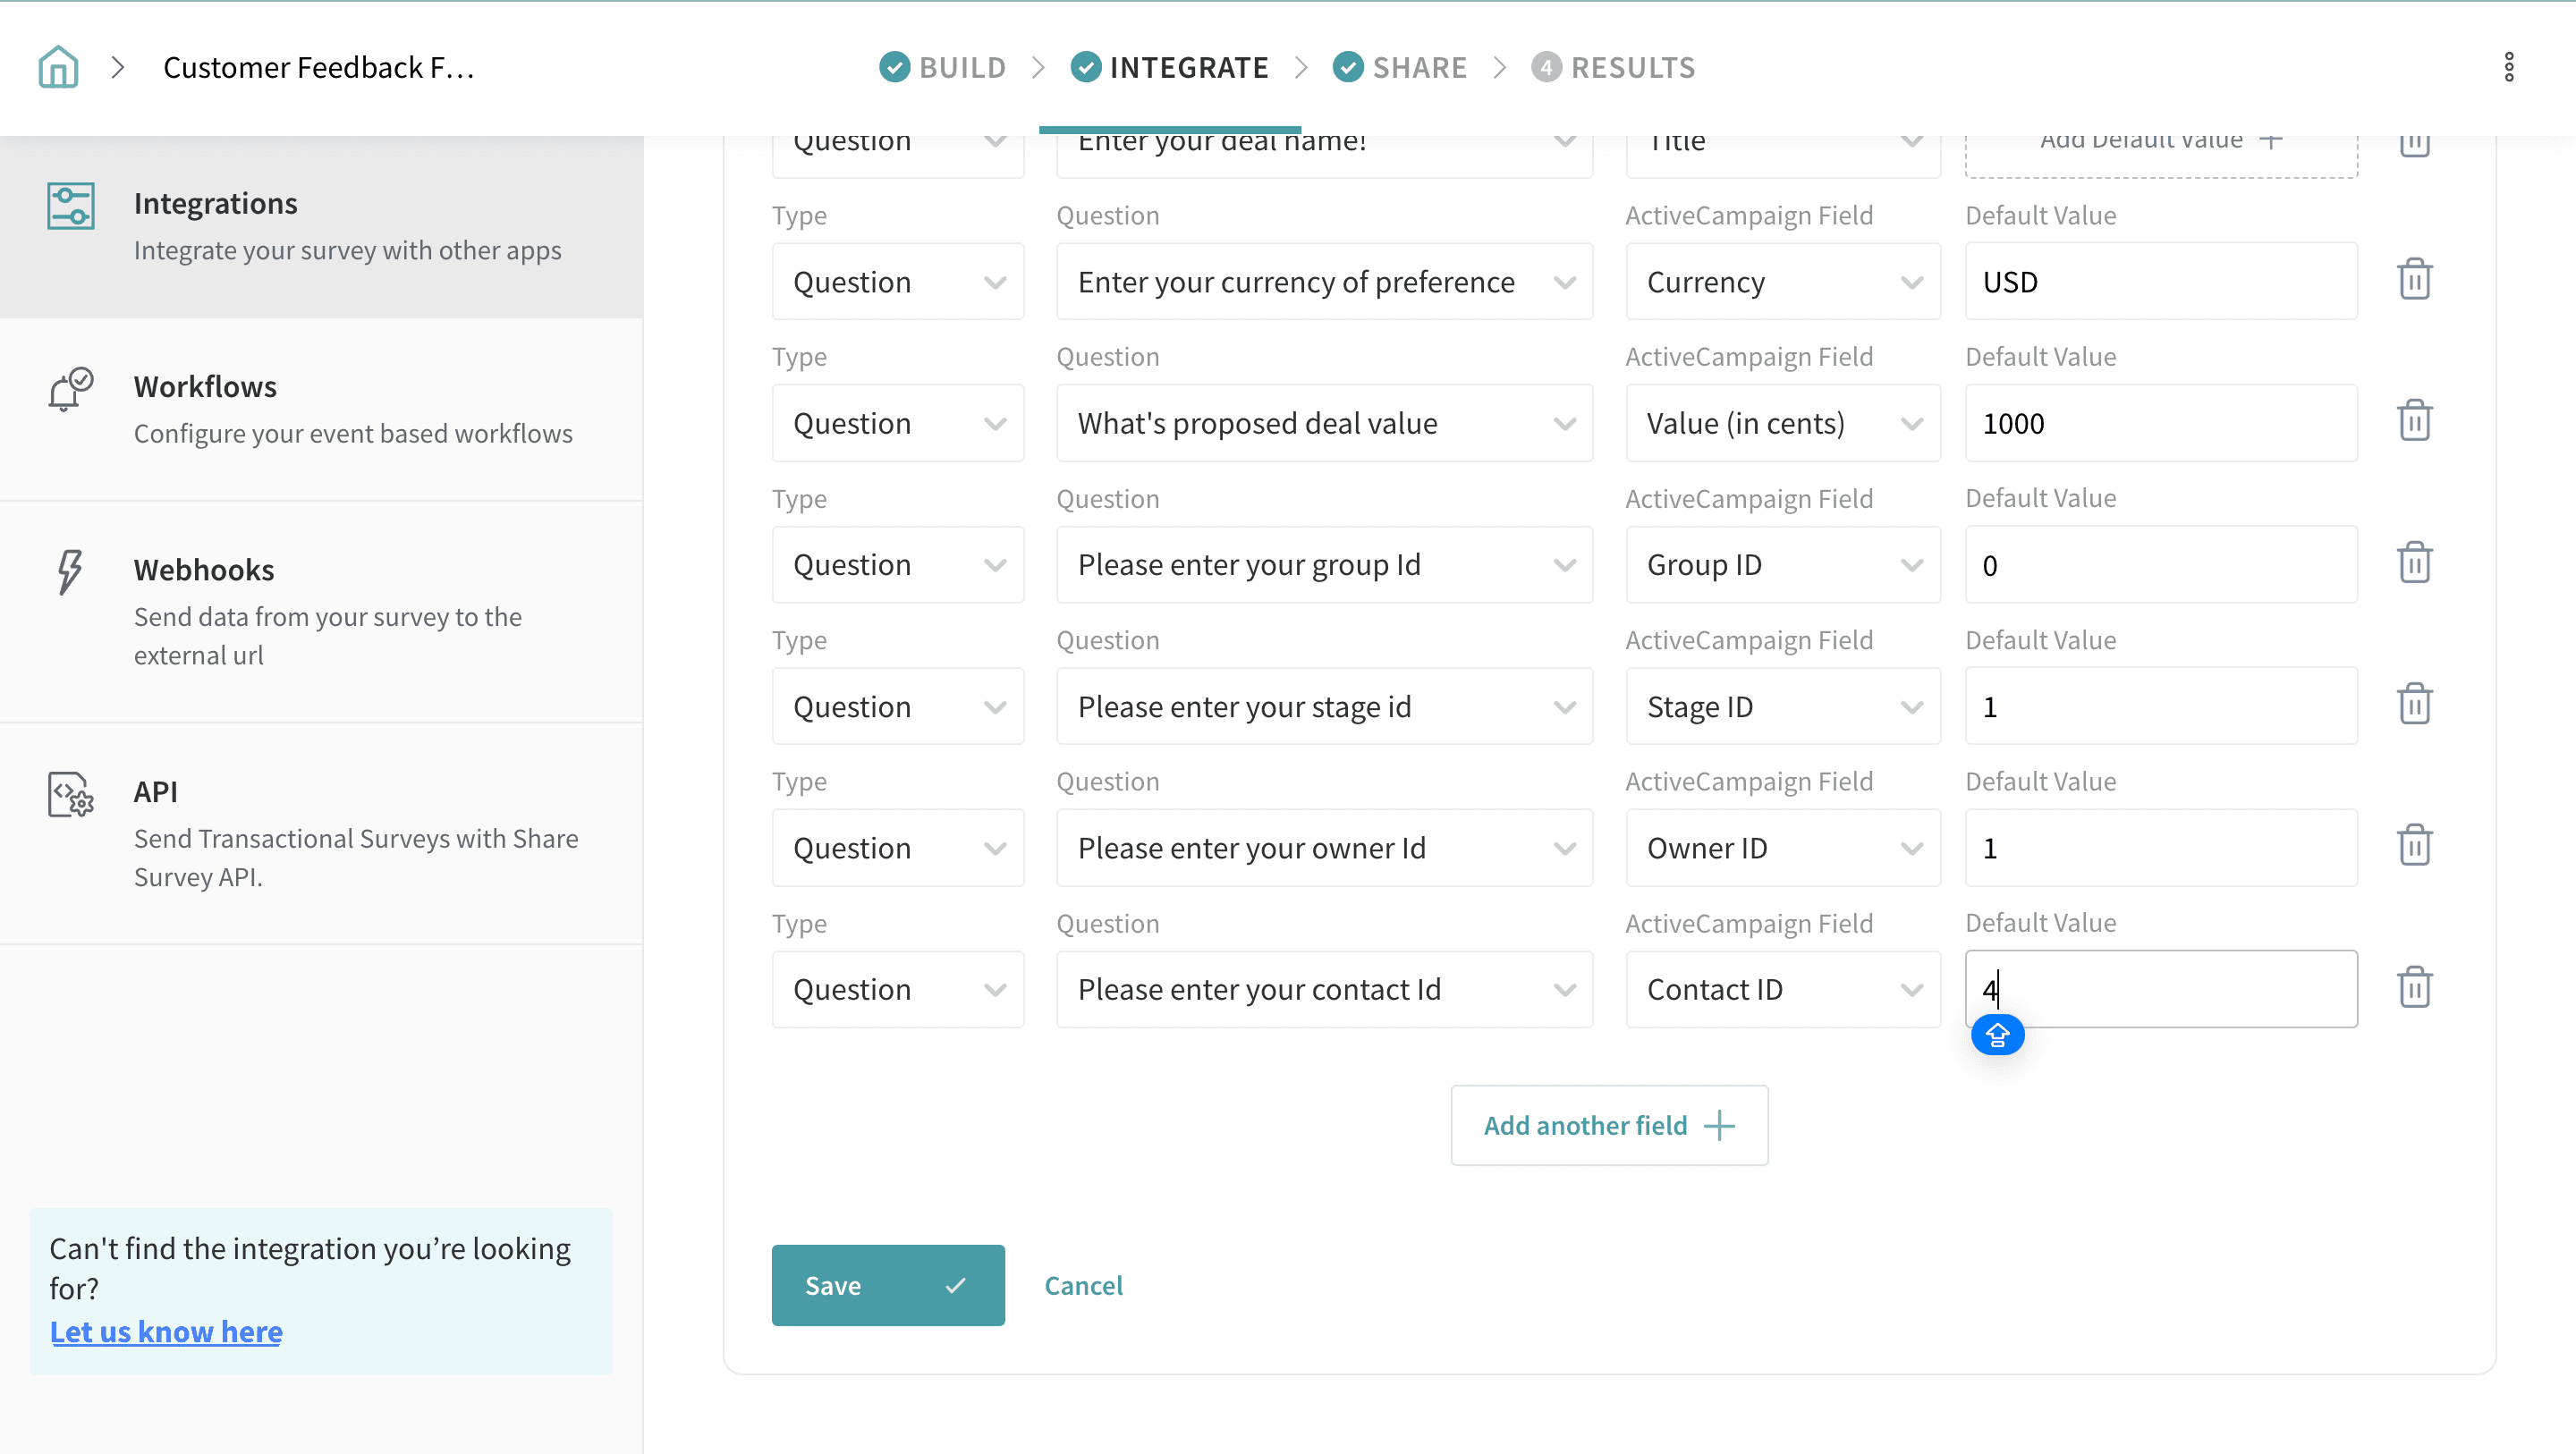
Task: Click the Save button
Action: [887, 1285]
